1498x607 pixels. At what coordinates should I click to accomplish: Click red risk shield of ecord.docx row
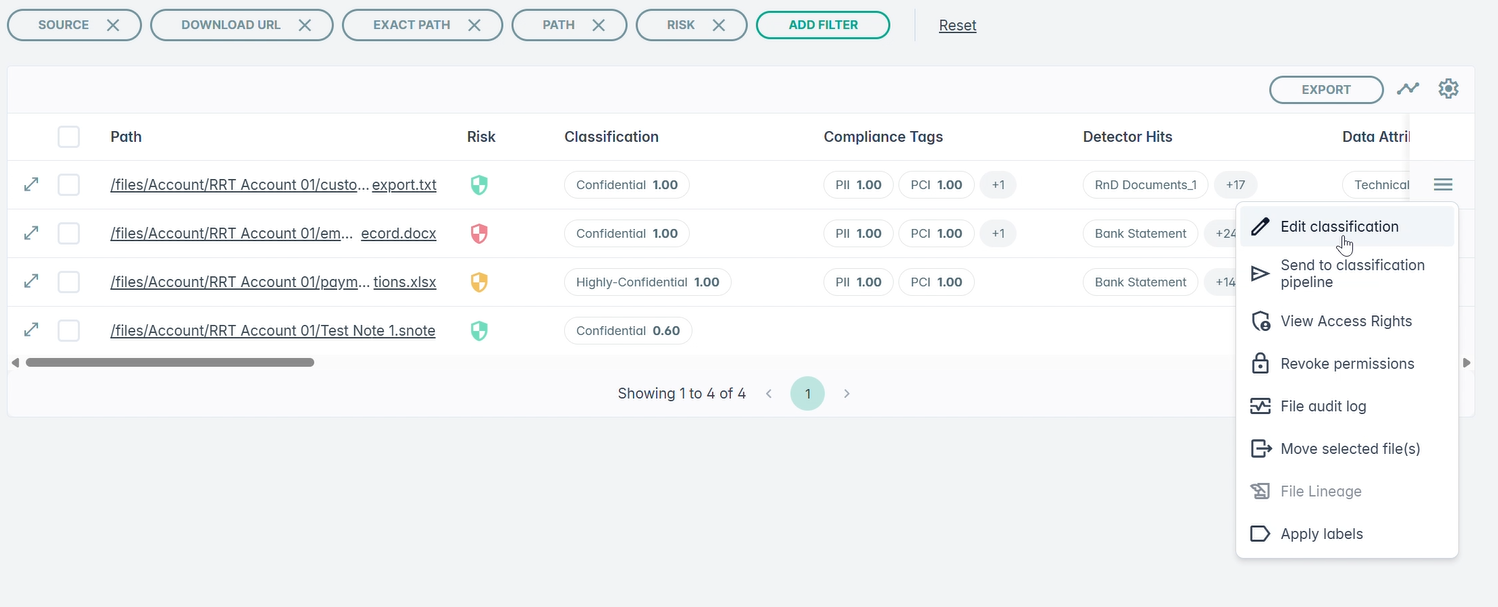[x=479, y=233]
